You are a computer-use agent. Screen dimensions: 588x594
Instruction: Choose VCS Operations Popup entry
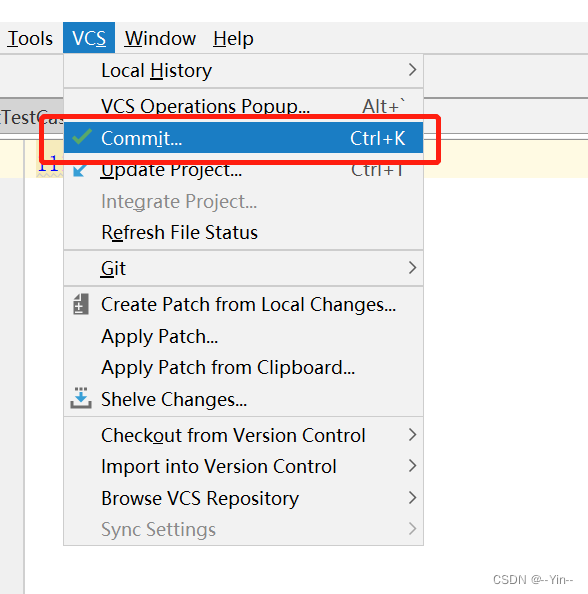tap(243, 105)
